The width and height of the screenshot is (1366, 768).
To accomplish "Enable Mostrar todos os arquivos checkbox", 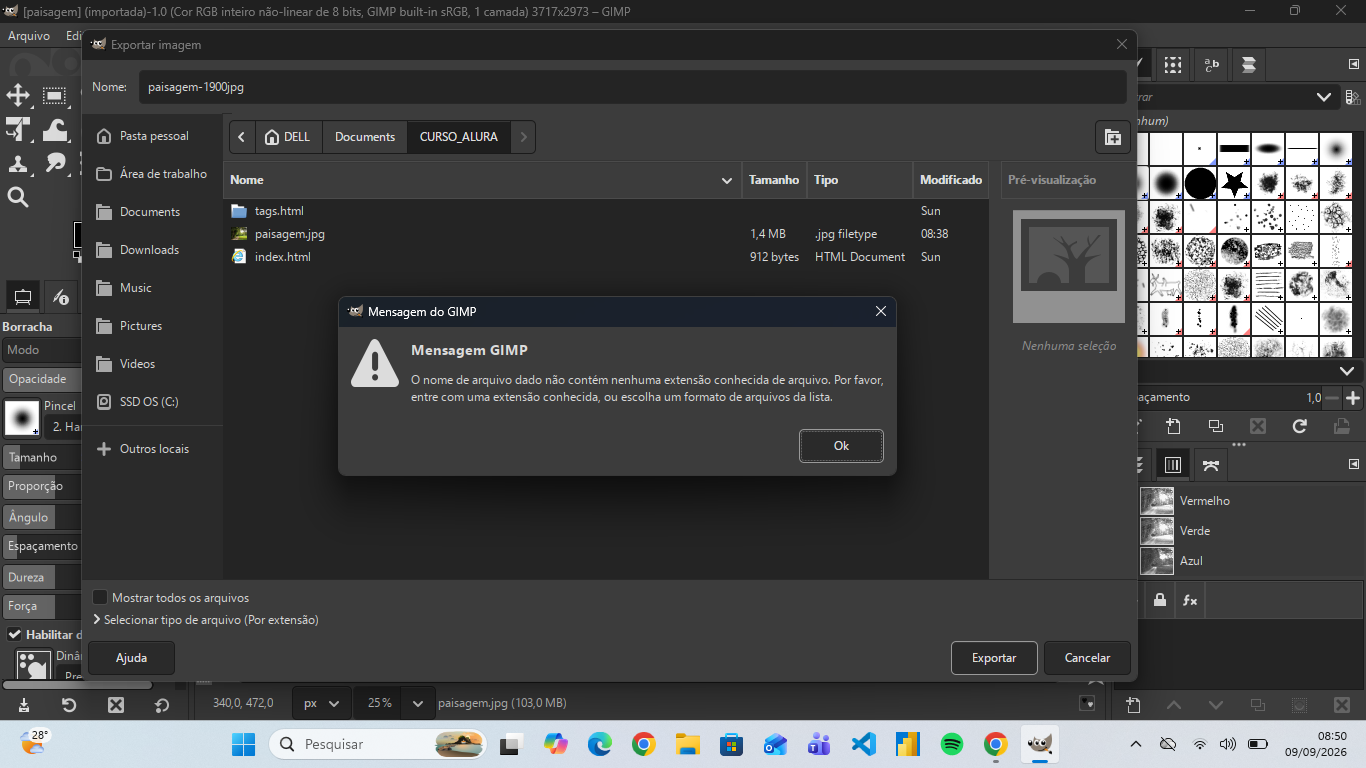I will pos(100,597).
